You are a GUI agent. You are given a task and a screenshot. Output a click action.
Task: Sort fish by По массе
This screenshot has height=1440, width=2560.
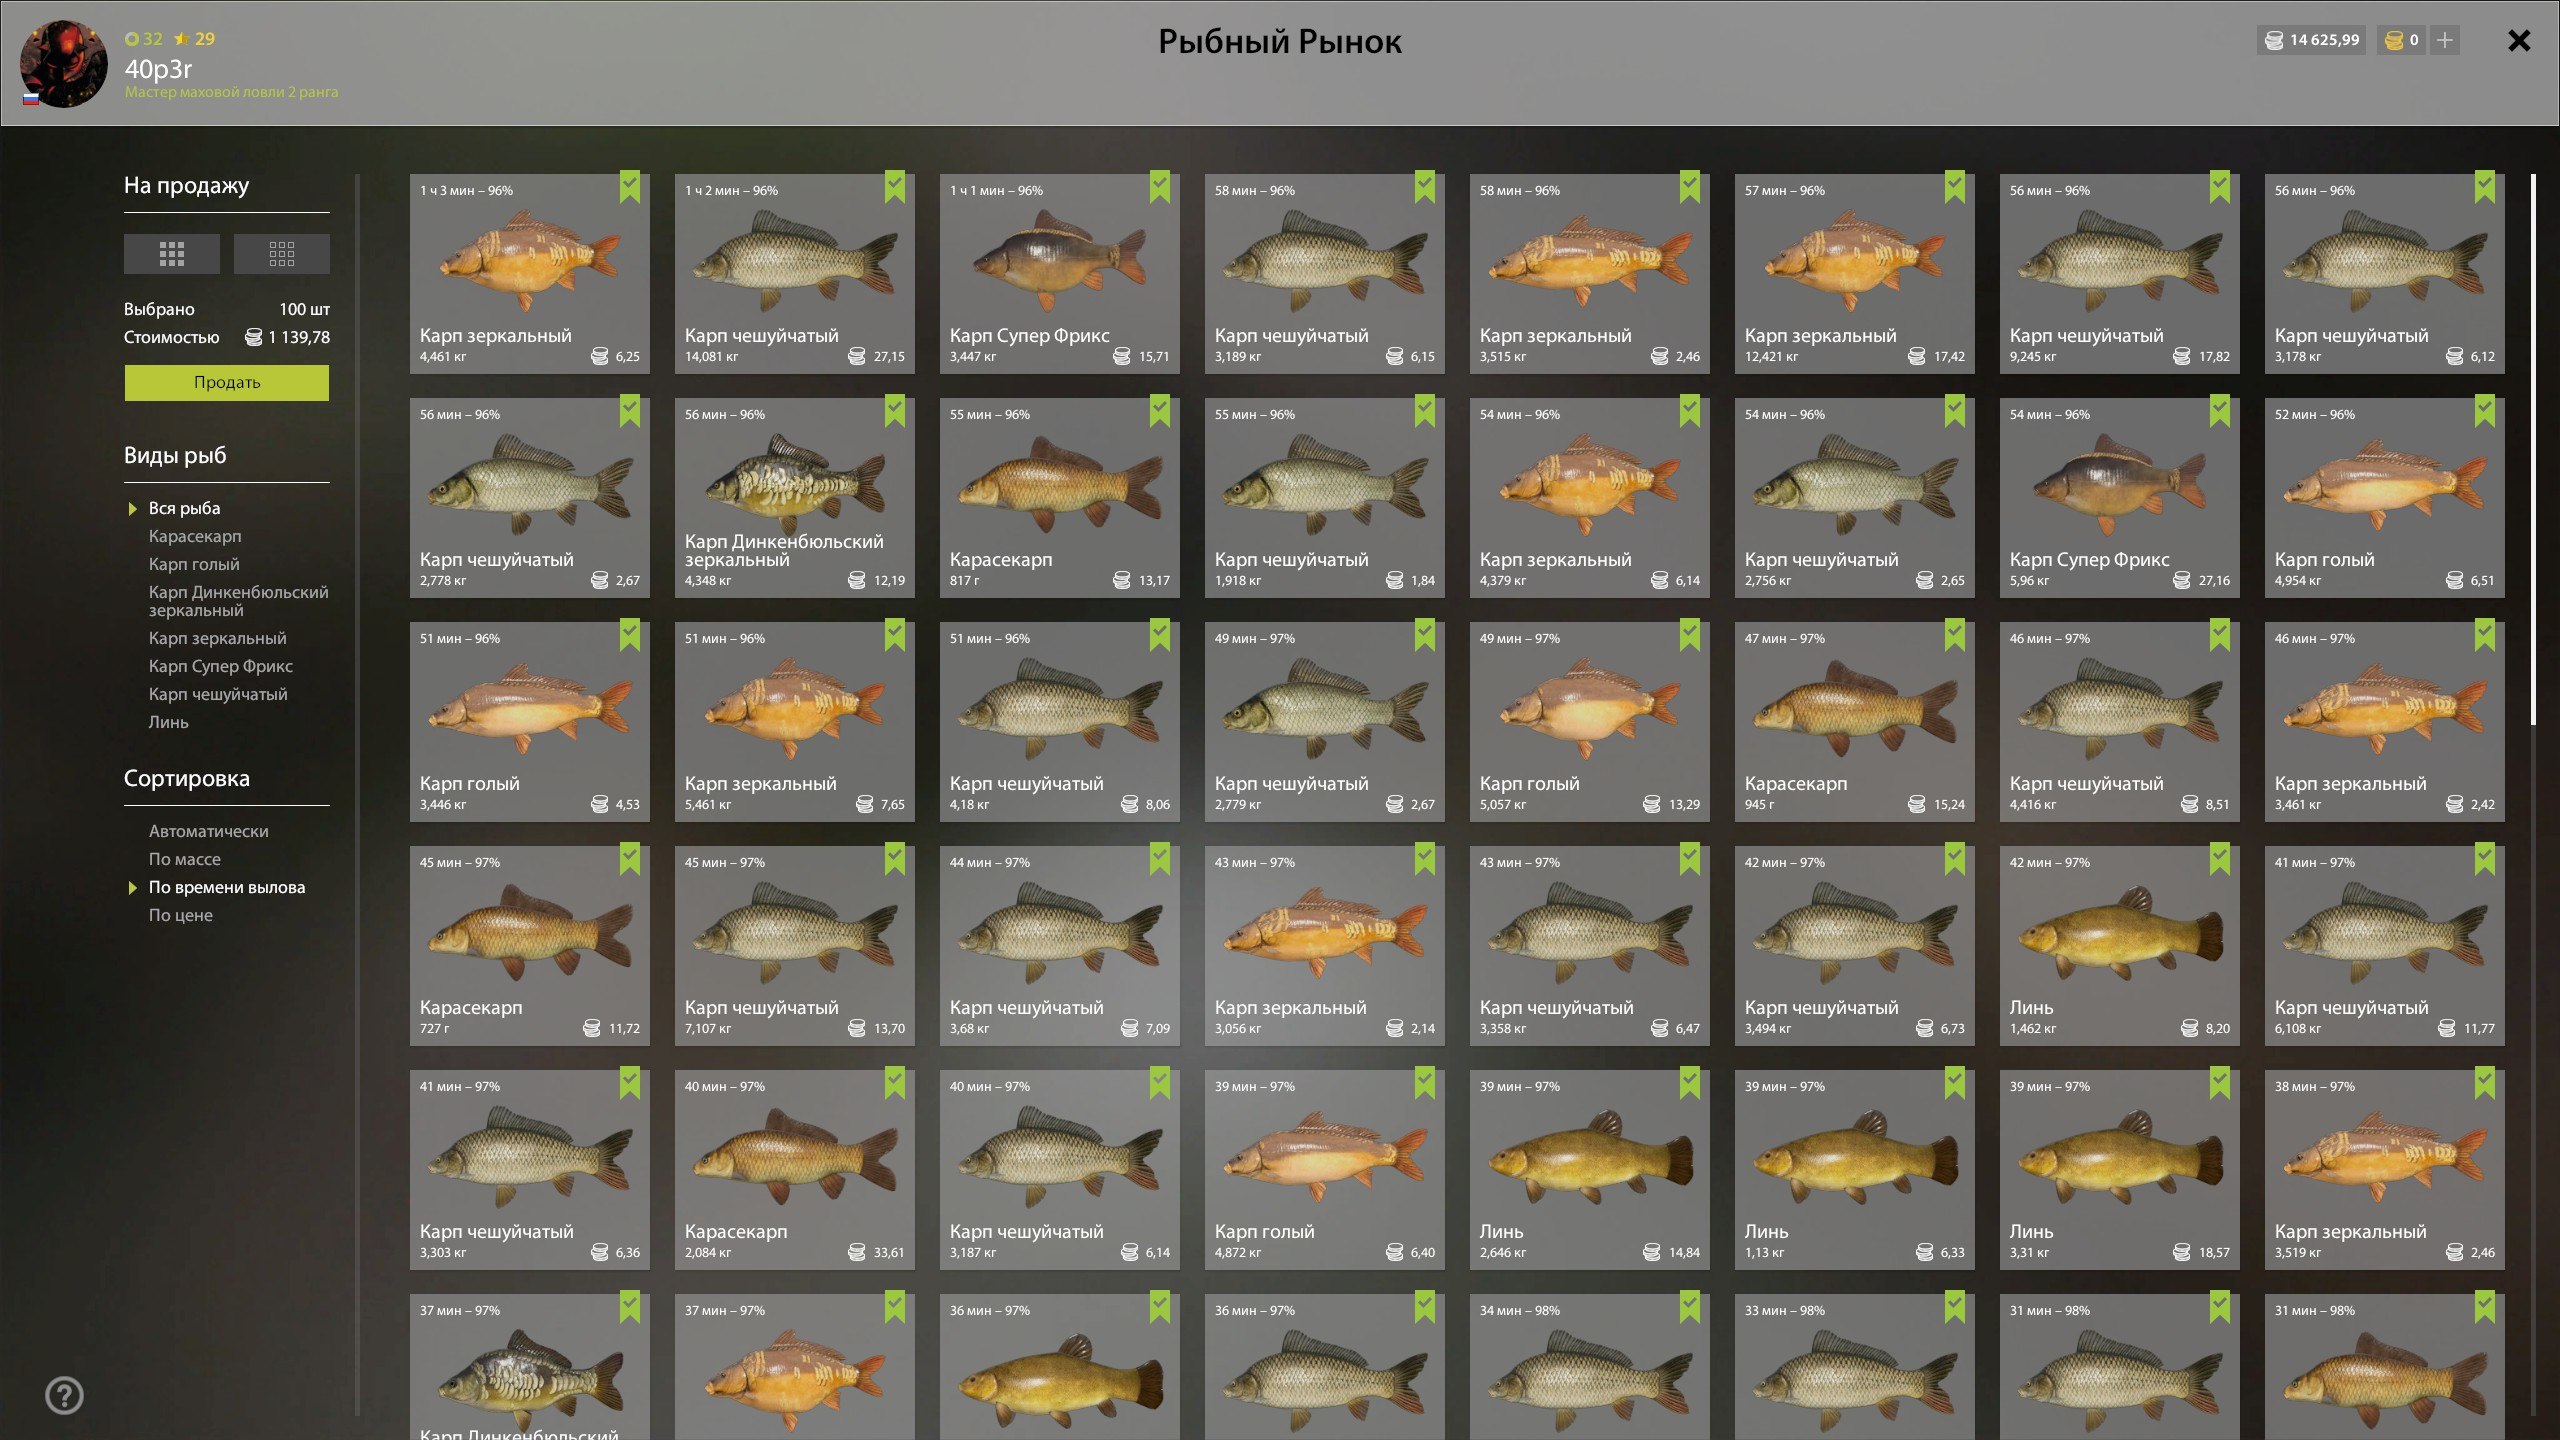(185, 859)
